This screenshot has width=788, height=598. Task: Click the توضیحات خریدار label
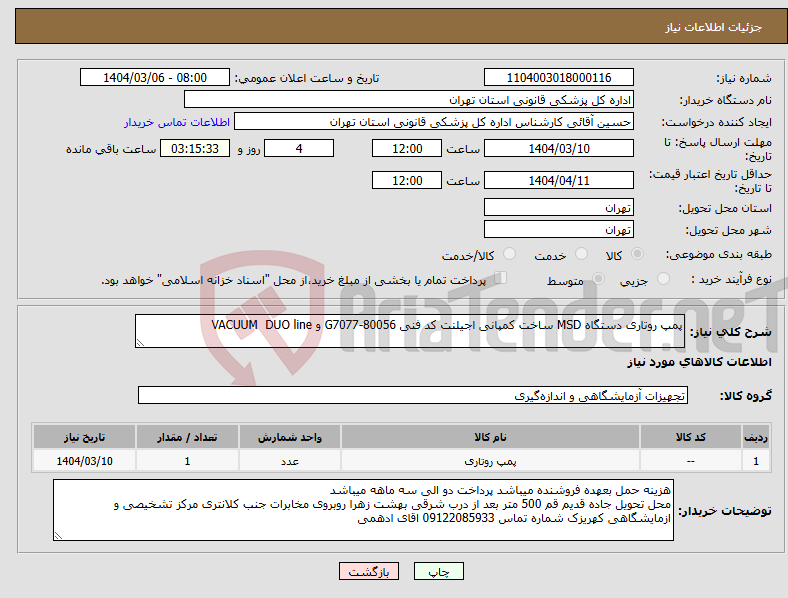click(725, 511)
